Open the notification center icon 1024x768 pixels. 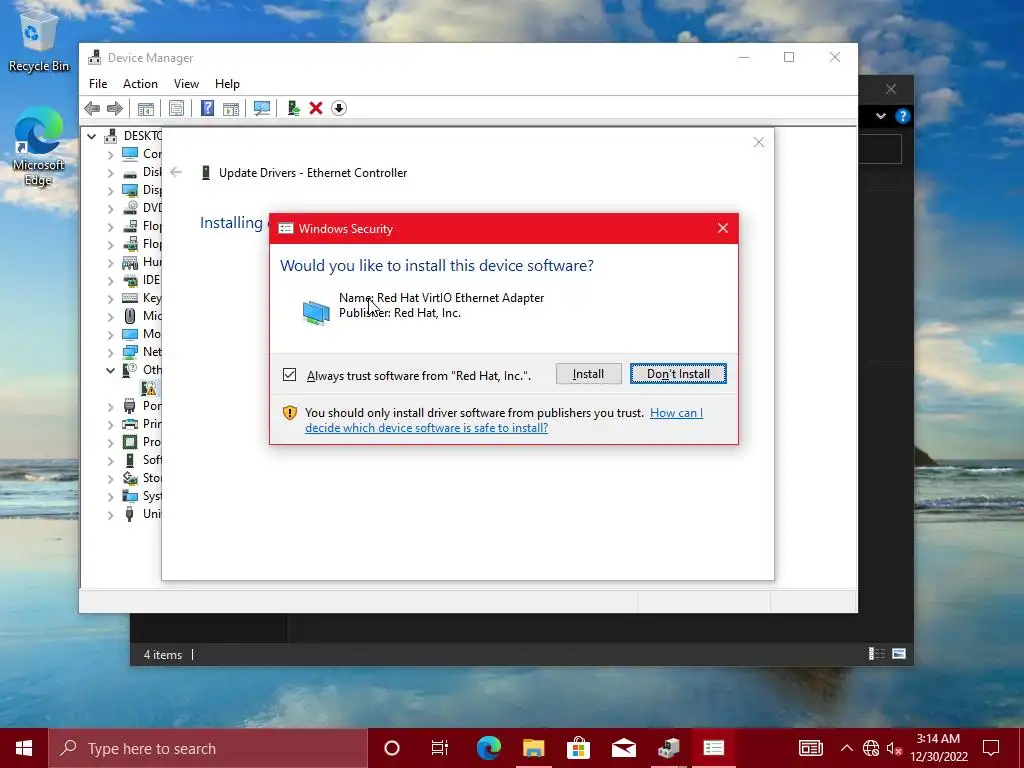click(991, 748)
